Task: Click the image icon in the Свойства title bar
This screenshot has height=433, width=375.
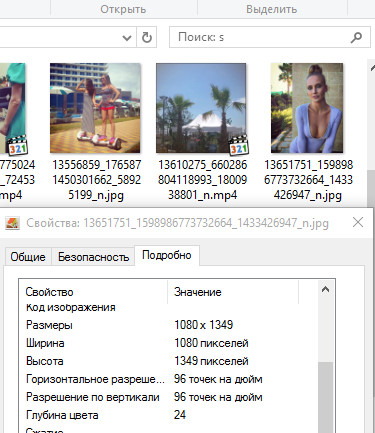Action: (x=12, y=223)
